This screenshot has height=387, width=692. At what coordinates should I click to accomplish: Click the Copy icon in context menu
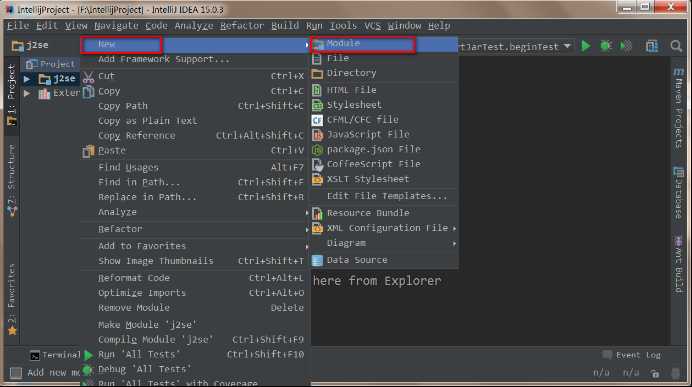point(89,92)
